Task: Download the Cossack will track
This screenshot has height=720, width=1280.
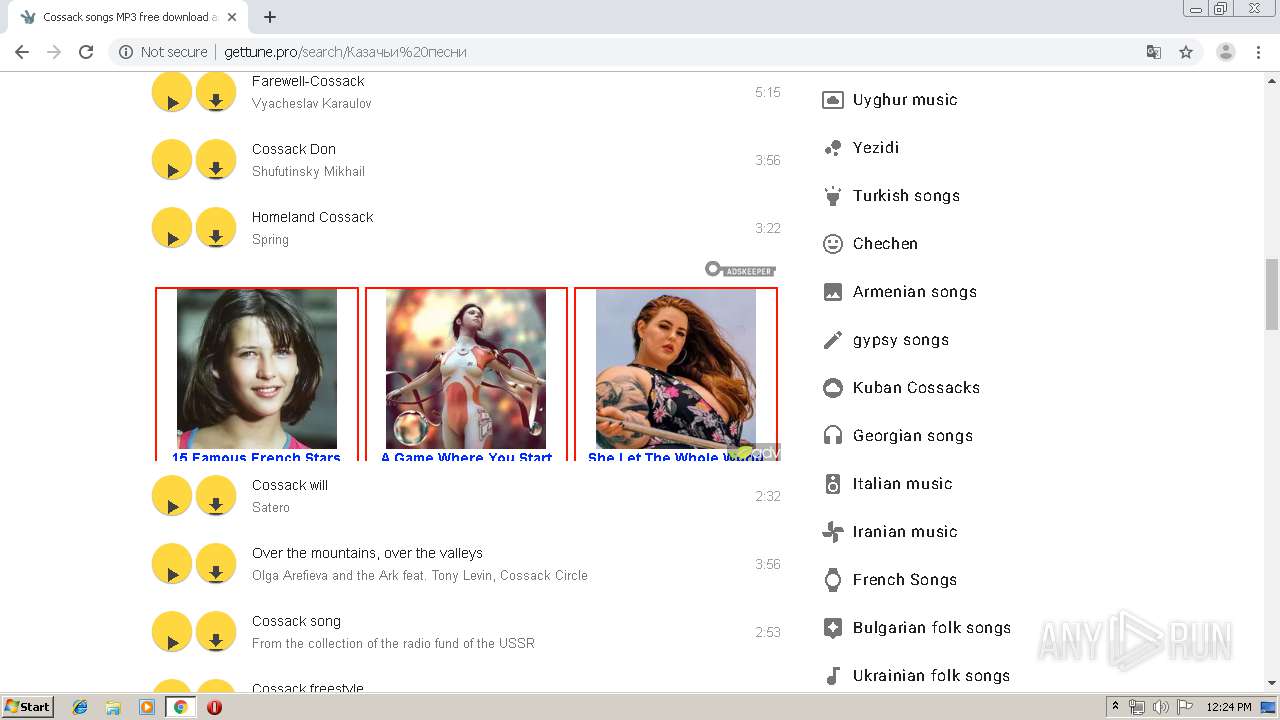Action: coord(216,496)
